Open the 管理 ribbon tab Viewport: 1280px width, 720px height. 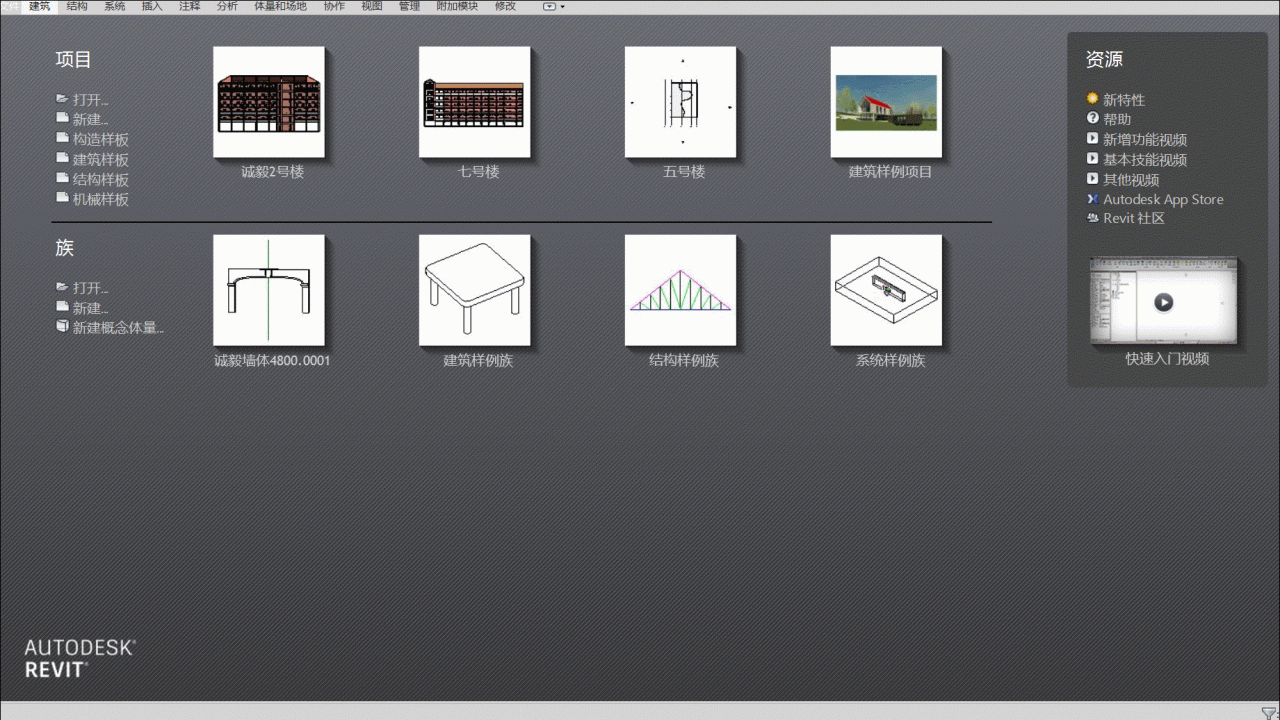[x=409, y=6]
